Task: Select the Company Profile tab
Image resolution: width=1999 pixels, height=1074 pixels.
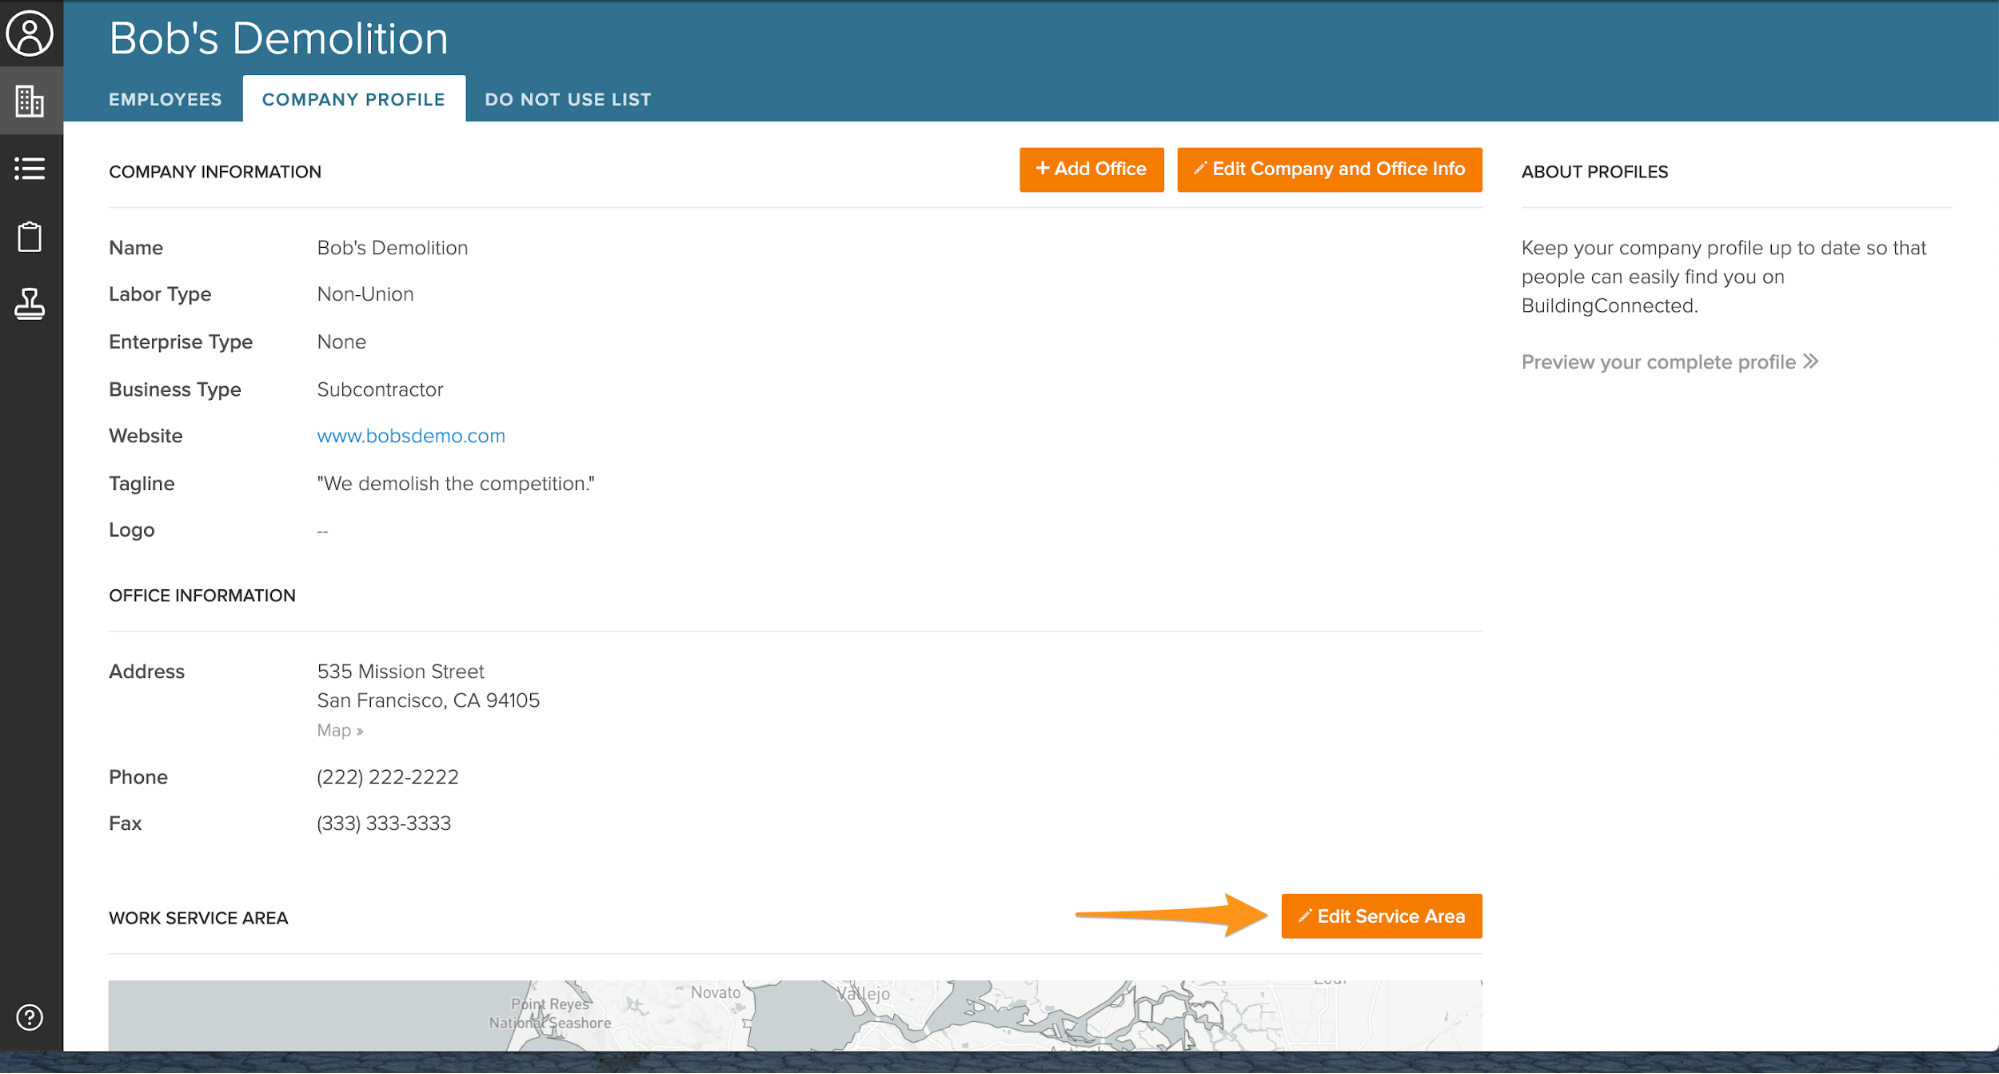Action: [x=353, y=99]
